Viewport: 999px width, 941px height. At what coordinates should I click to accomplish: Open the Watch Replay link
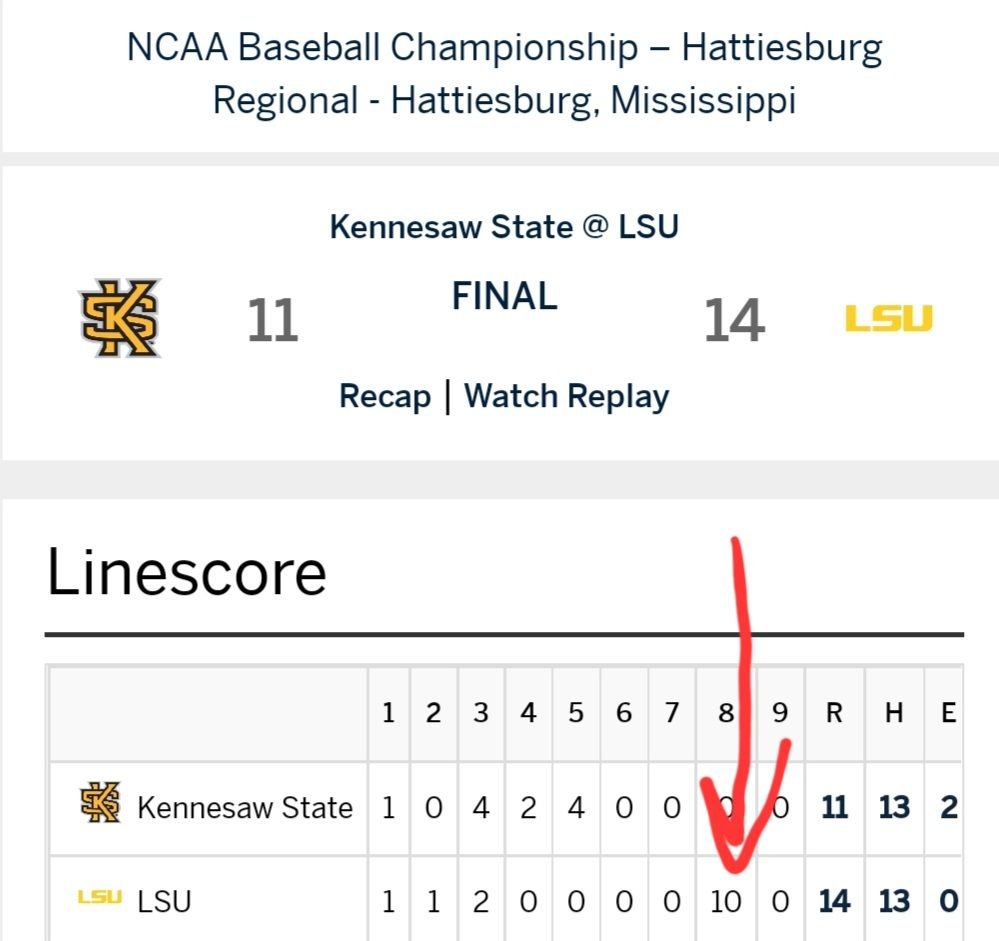click(x=566, y=396)
